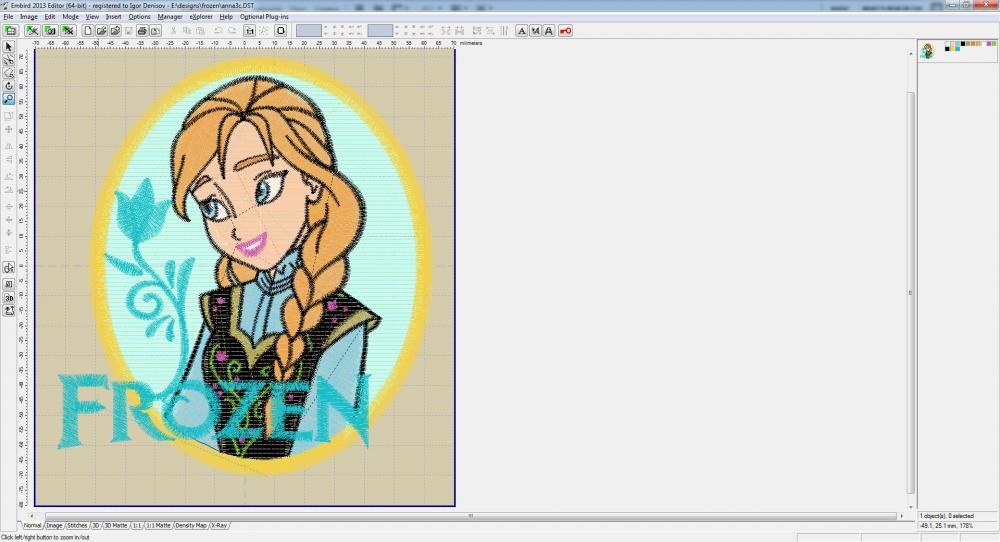Click the open file folder icon

[101, 31]
